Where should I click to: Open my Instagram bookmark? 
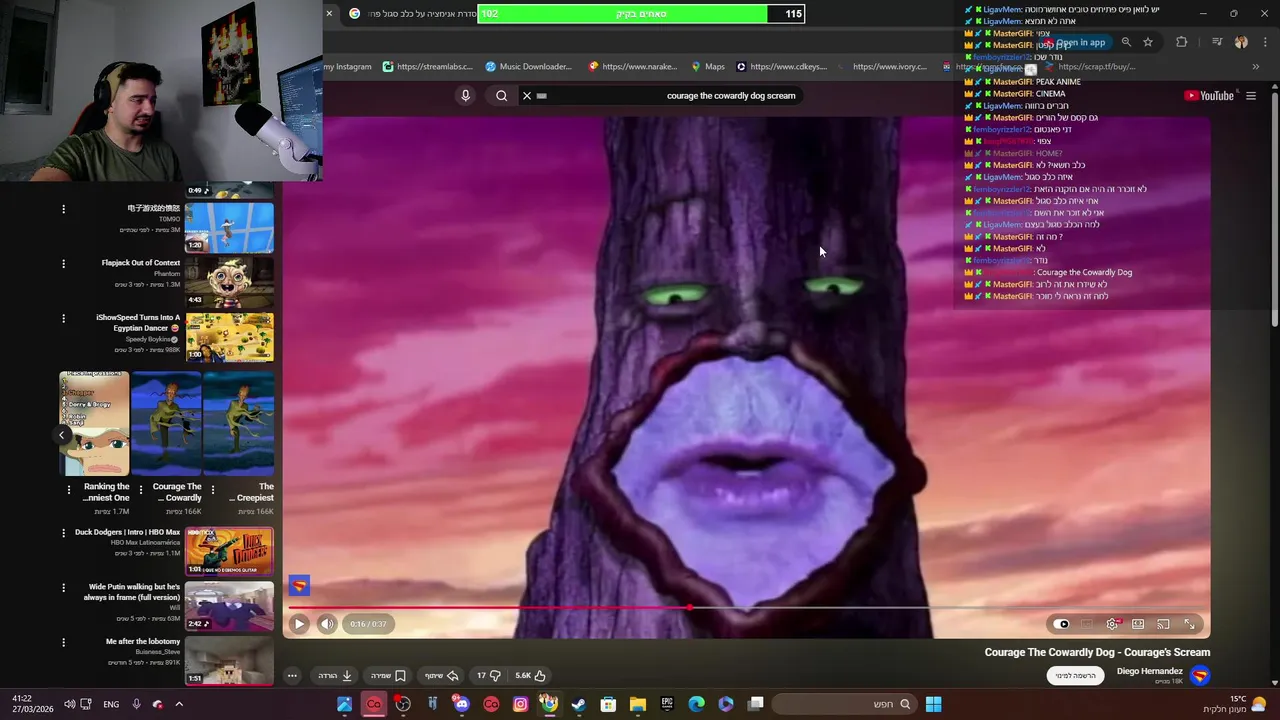[347, 67]
